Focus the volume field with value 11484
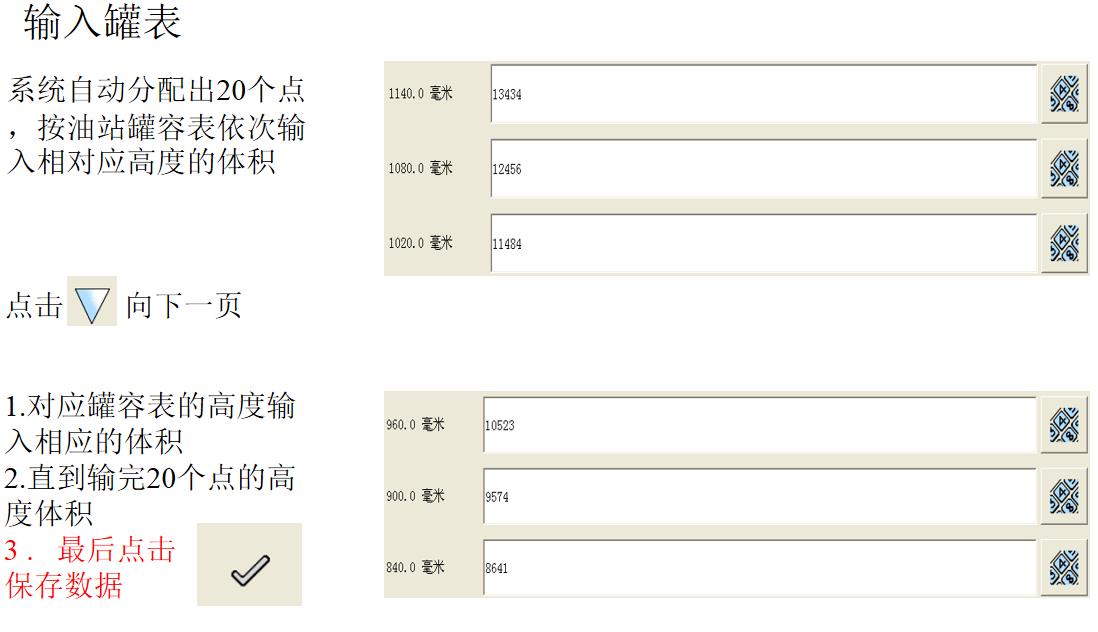Viewport: 1098px width, 632px height. click(763, 244)
